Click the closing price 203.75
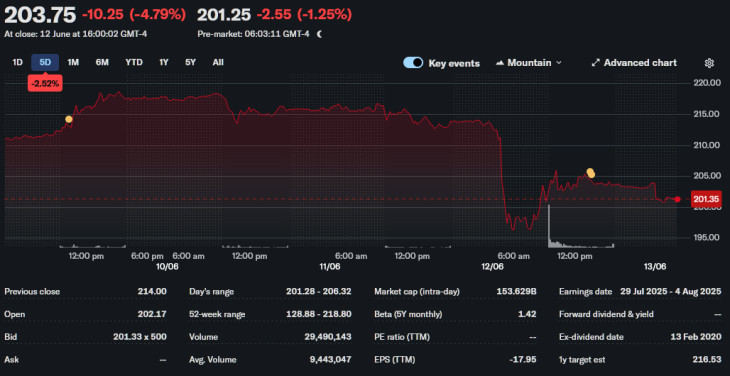The height and width of the screenshot is (376, 730). pos(40,15)
